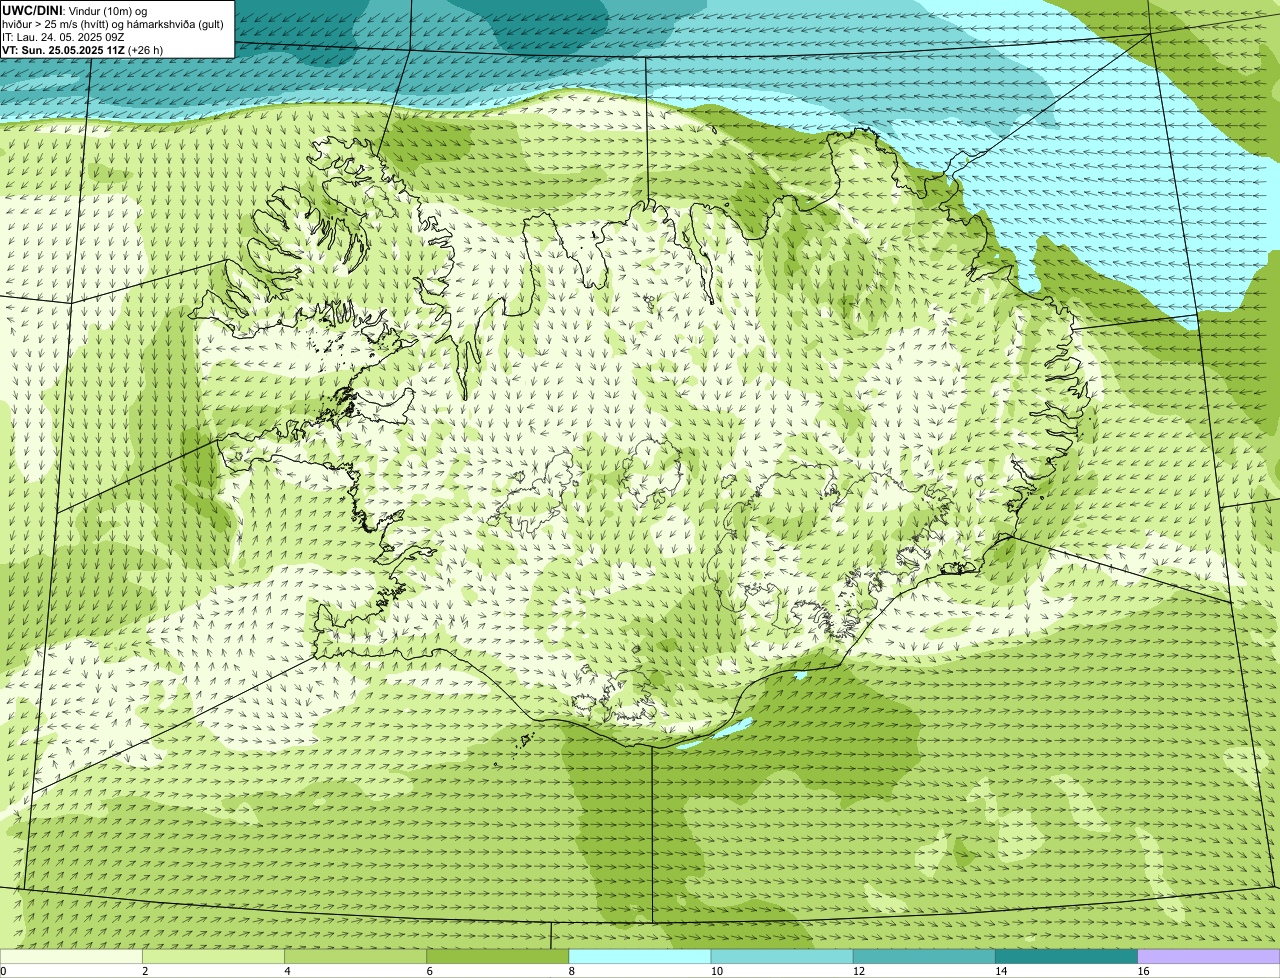Click the legend scale label '8'

coord(571,971)
